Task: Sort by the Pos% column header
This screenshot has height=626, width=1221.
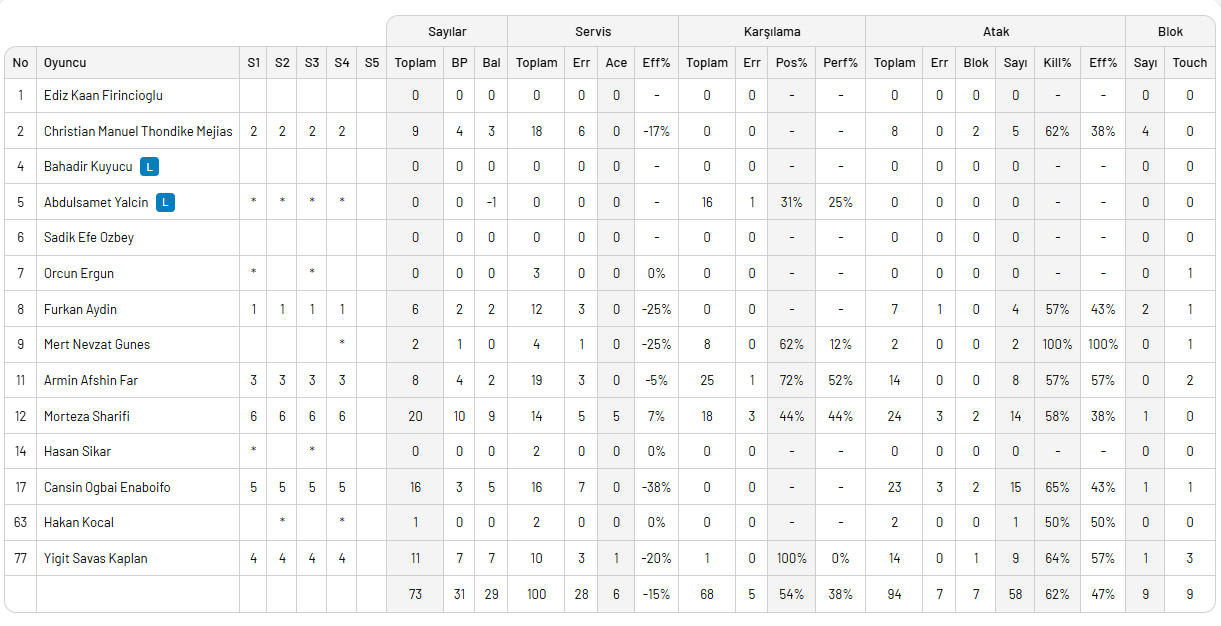Action: (x=791, y=63)
